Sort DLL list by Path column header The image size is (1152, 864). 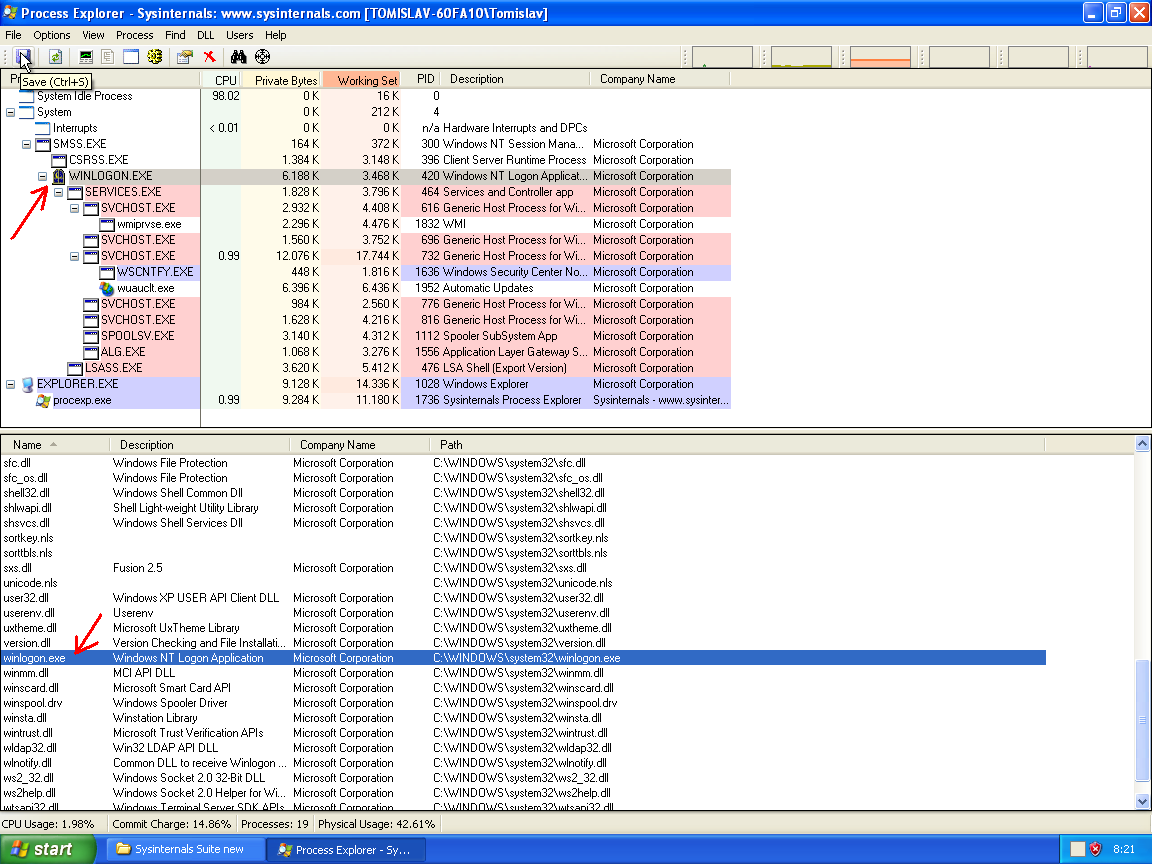tap(737, 445)
